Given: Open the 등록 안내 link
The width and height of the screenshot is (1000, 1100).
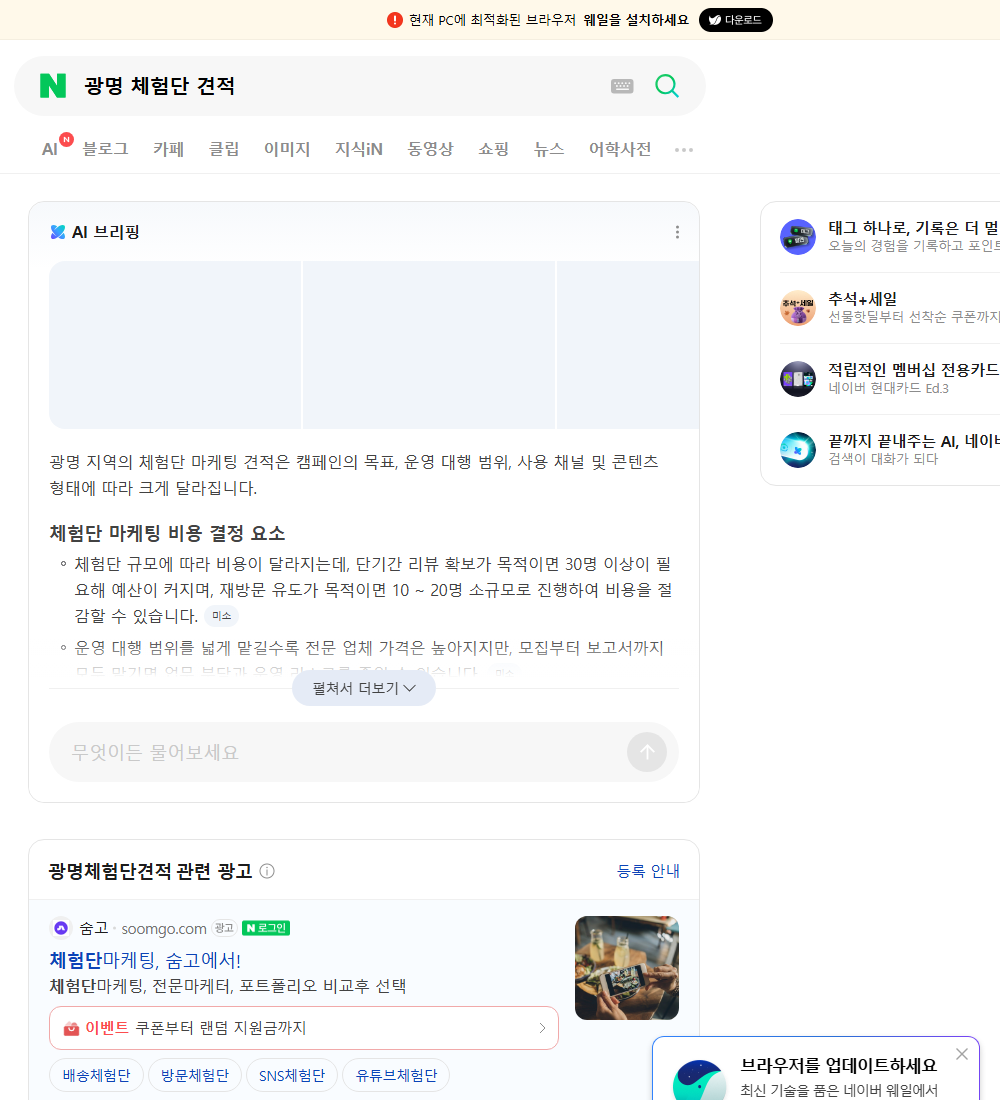Looking at the screenshot, I should click(x=648, y=871).
